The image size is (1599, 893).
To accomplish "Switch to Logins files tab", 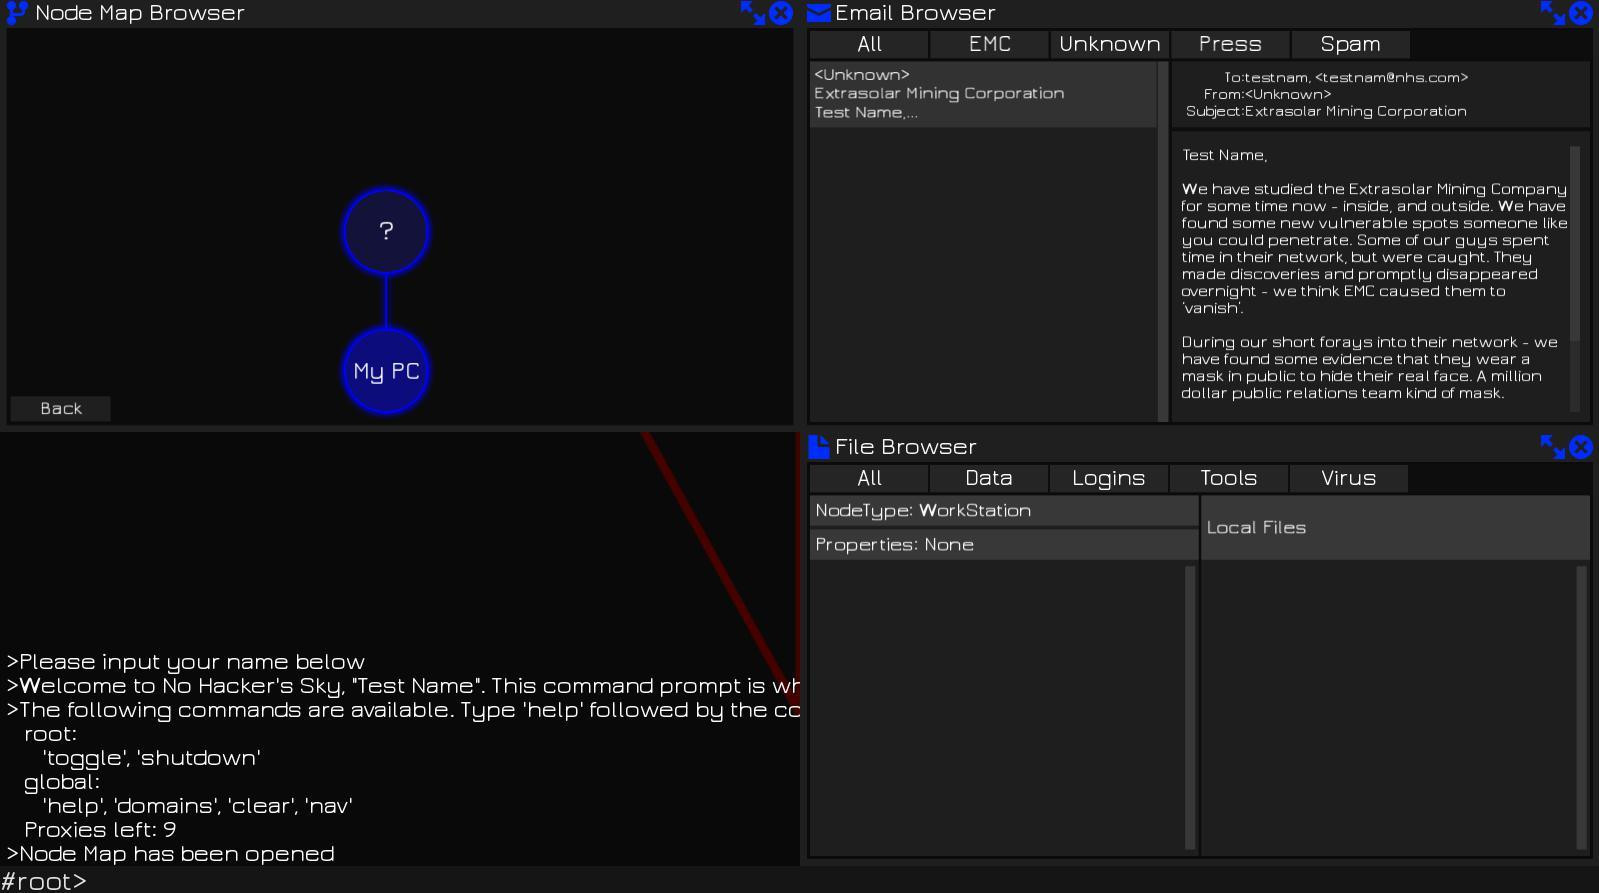I will tap(1109, 478).
